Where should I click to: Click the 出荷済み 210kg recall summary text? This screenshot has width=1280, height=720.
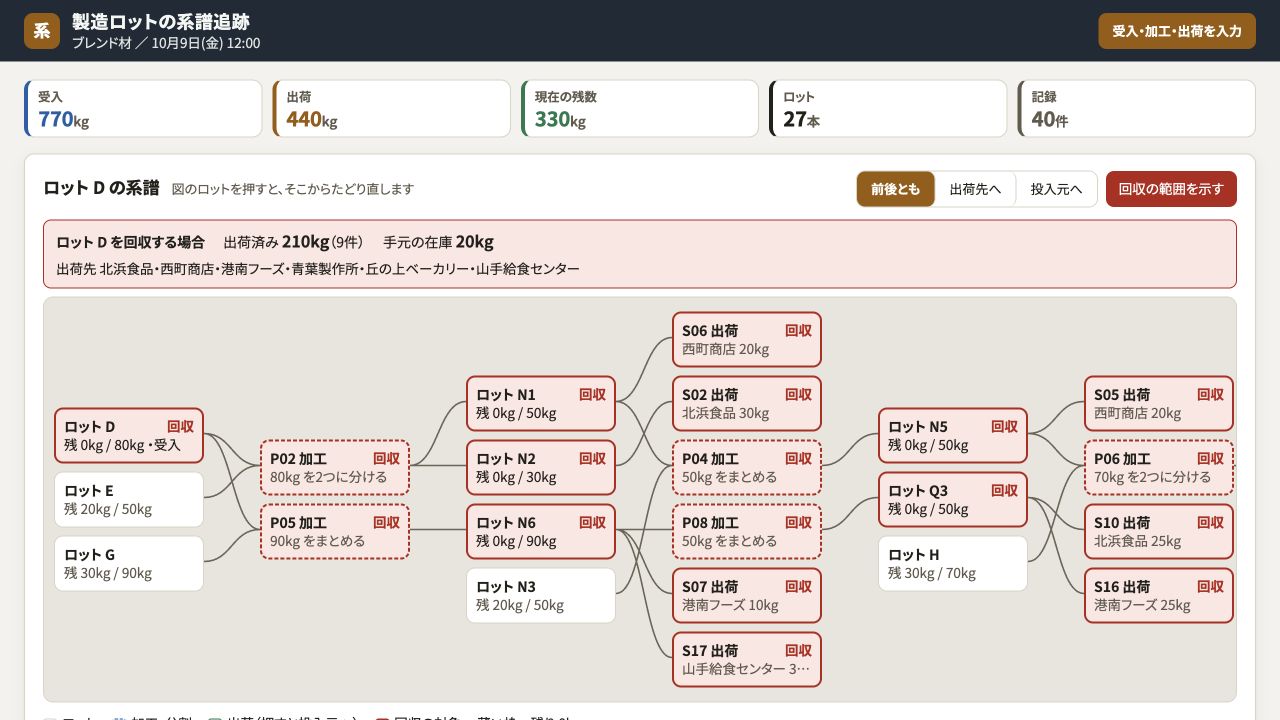pos(293,242)
